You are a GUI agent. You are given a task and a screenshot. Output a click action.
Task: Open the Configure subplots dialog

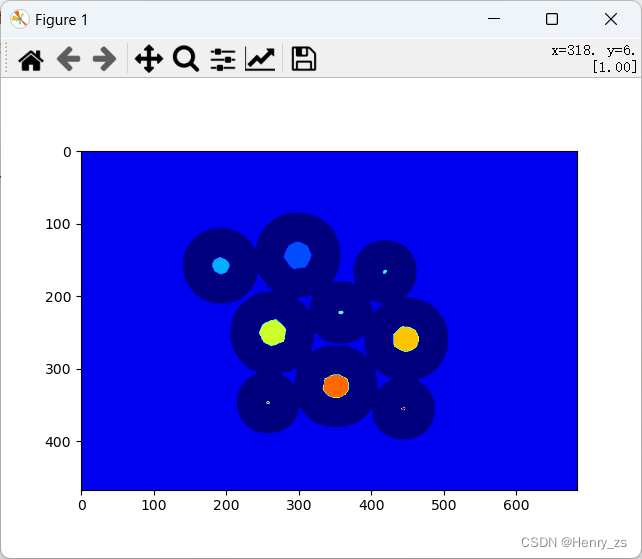coord(223,59)
